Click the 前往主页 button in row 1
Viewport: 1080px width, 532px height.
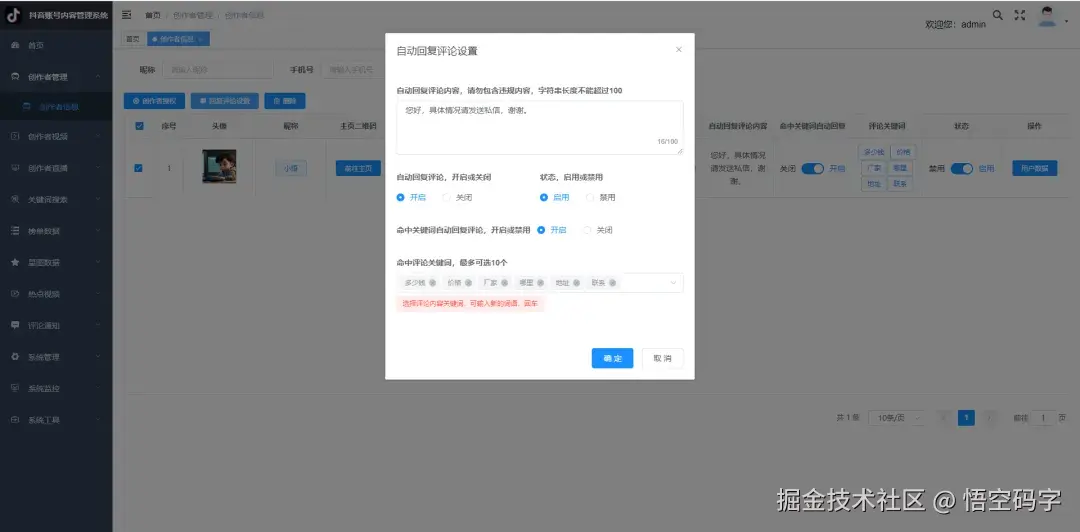(358, 168)
